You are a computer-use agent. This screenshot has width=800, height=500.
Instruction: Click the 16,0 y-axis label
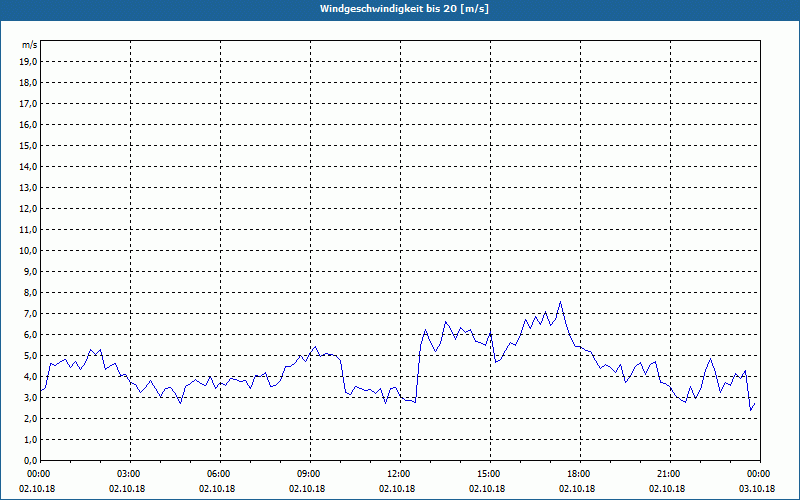click(28, 124)
